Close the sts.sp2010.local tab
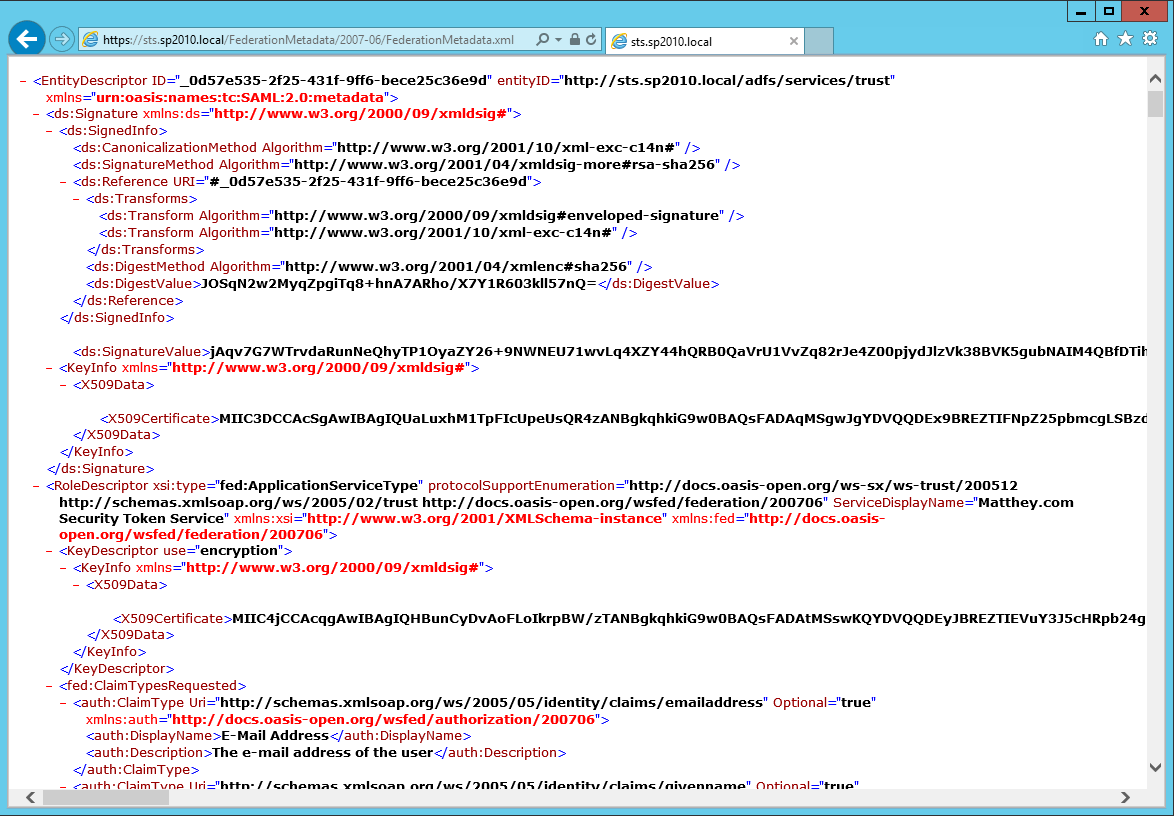The height and width of the screenshot is (816, 1174). (x=794, y=41)
